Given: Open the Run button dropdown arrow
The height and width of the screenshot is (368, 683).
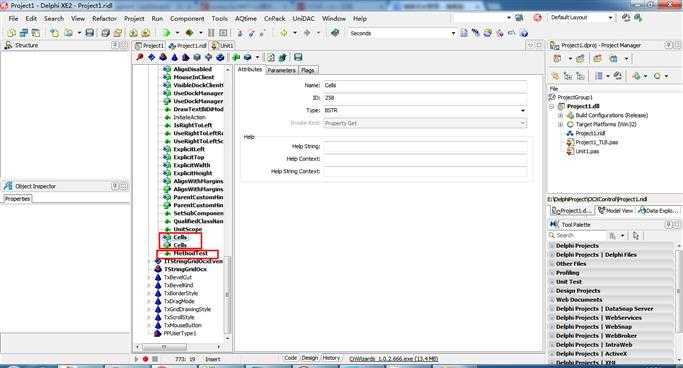Looking at the screenshot, I should point(177,33).
